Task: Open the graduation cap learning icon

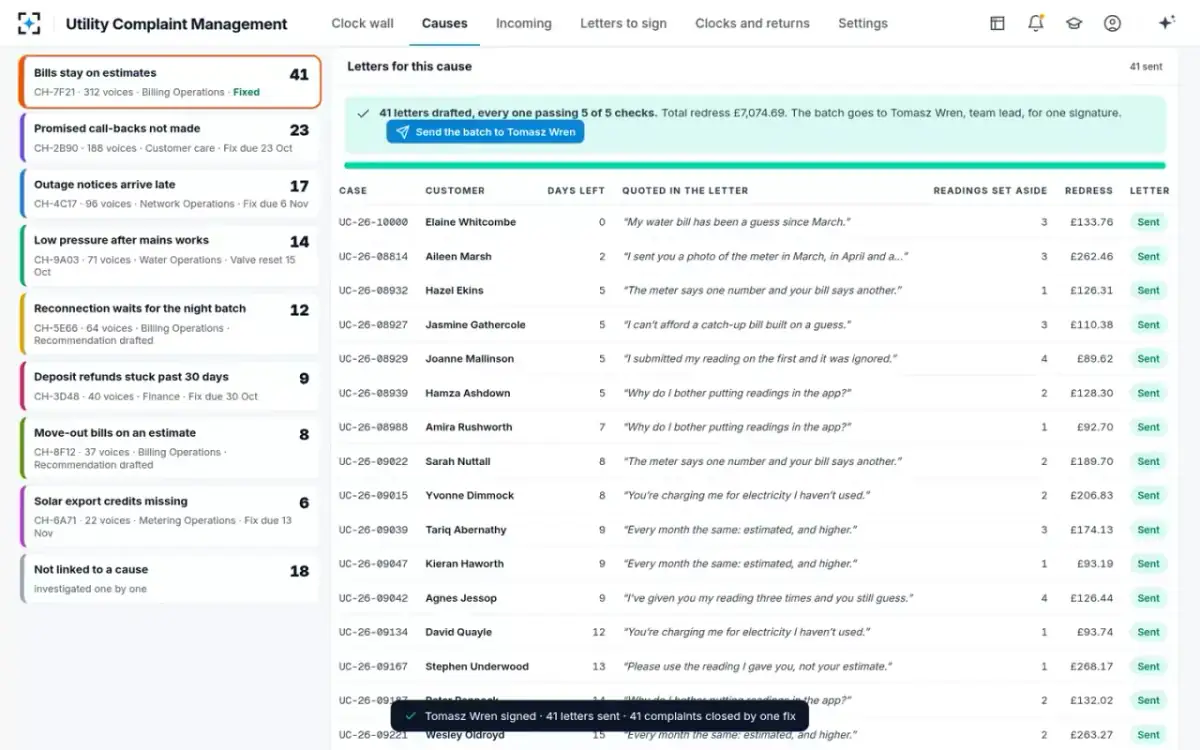Action: (1074, 23)
